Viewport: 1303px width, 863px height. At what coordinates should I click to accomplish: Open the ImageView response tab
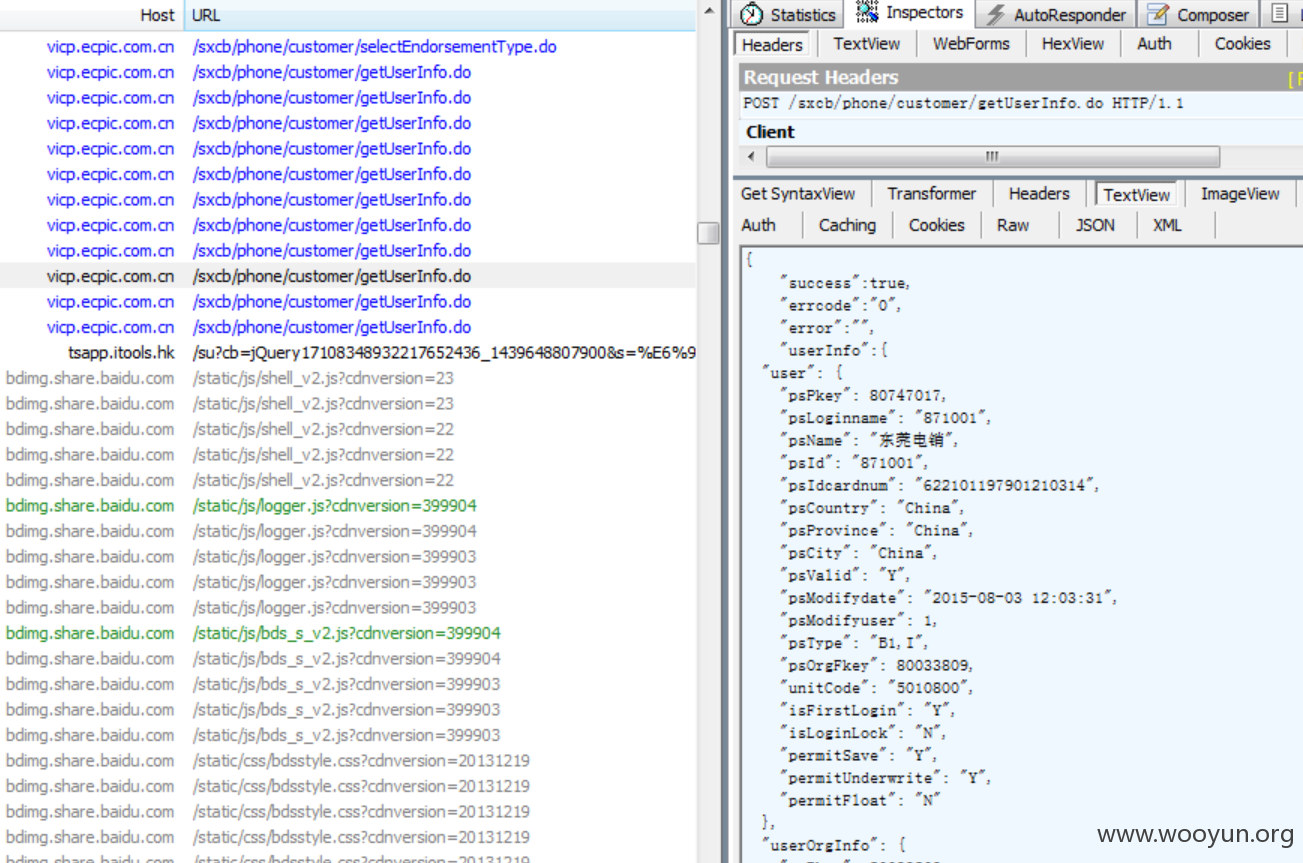[x=1240, y=194]
